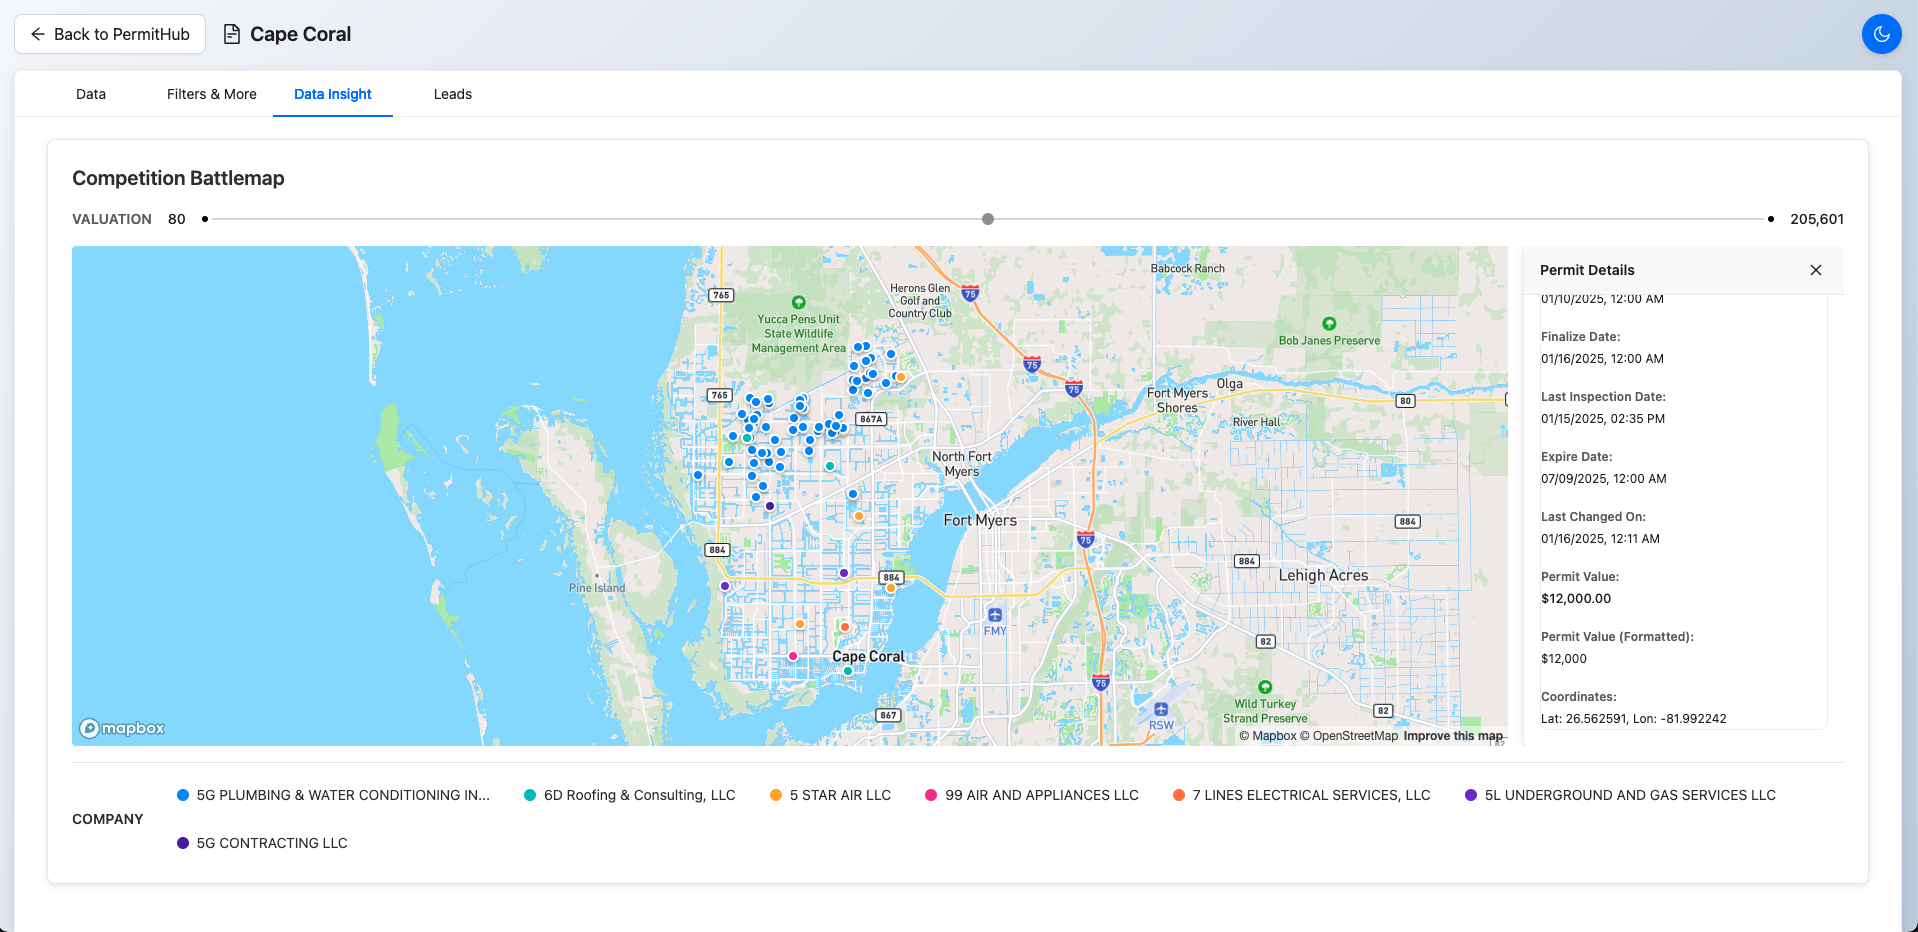Click the coordinates value in Permit Details
The image size is (1918, 932).
pyautogui.click(x=1634, y=719)
